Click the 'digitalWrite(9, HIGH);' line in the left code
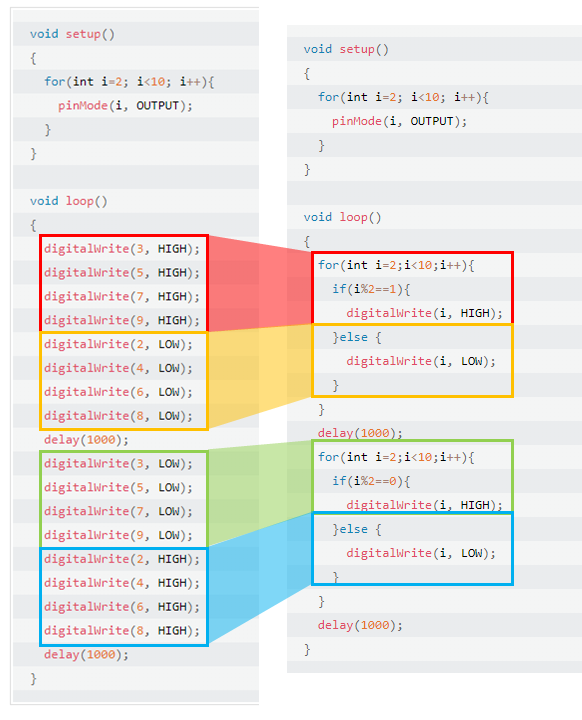The image size is (582, 720). point(122,321)
